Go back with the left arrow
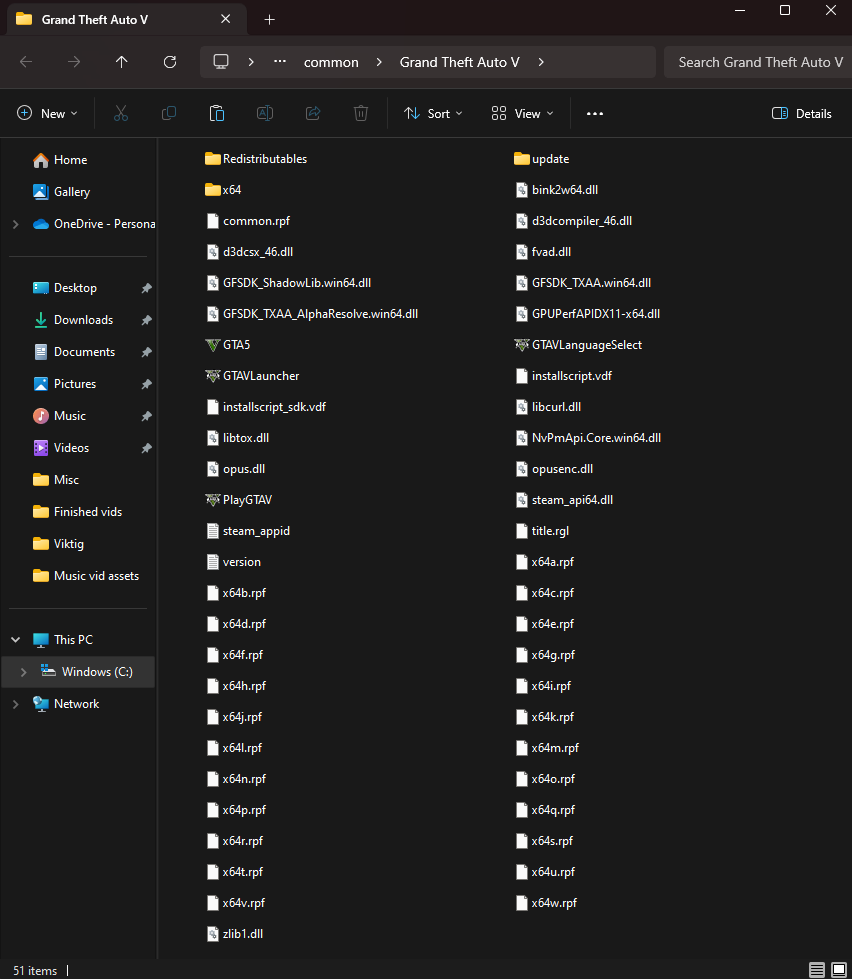852x979 pixels. coord(26,62)
